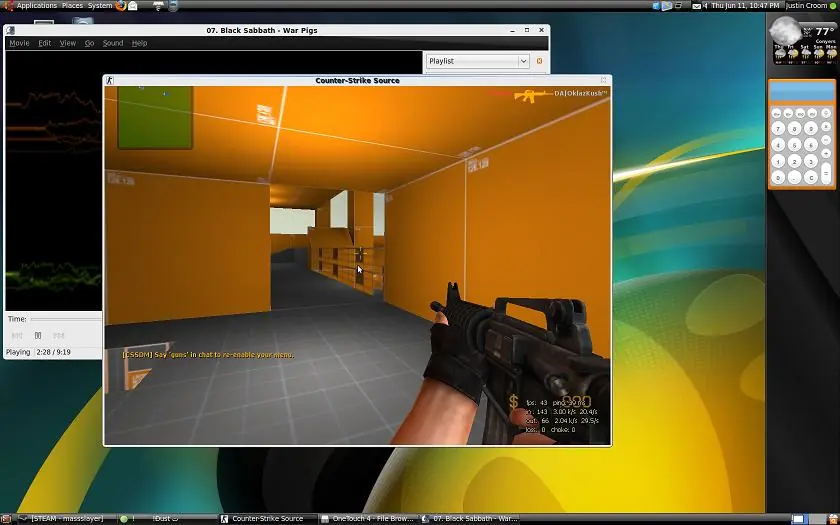Pause playback in the media player
Viewport: 840px width, 525px height.
[x=38, y=336]
